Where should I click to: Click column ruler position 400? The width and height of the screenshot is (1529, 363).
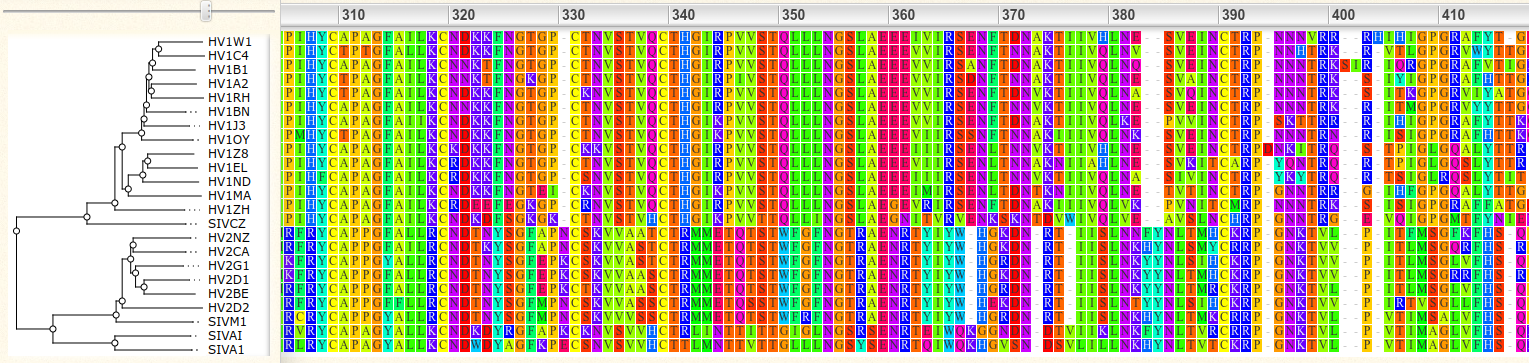pyautogui.click(x=1342, y=14)
